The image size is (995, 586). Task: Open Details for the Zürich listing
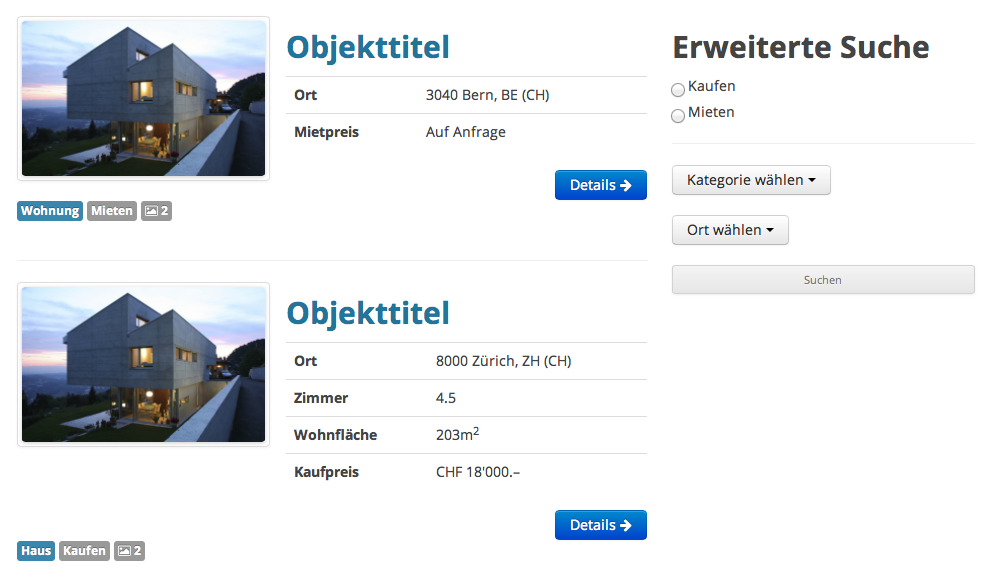(601, 525)
